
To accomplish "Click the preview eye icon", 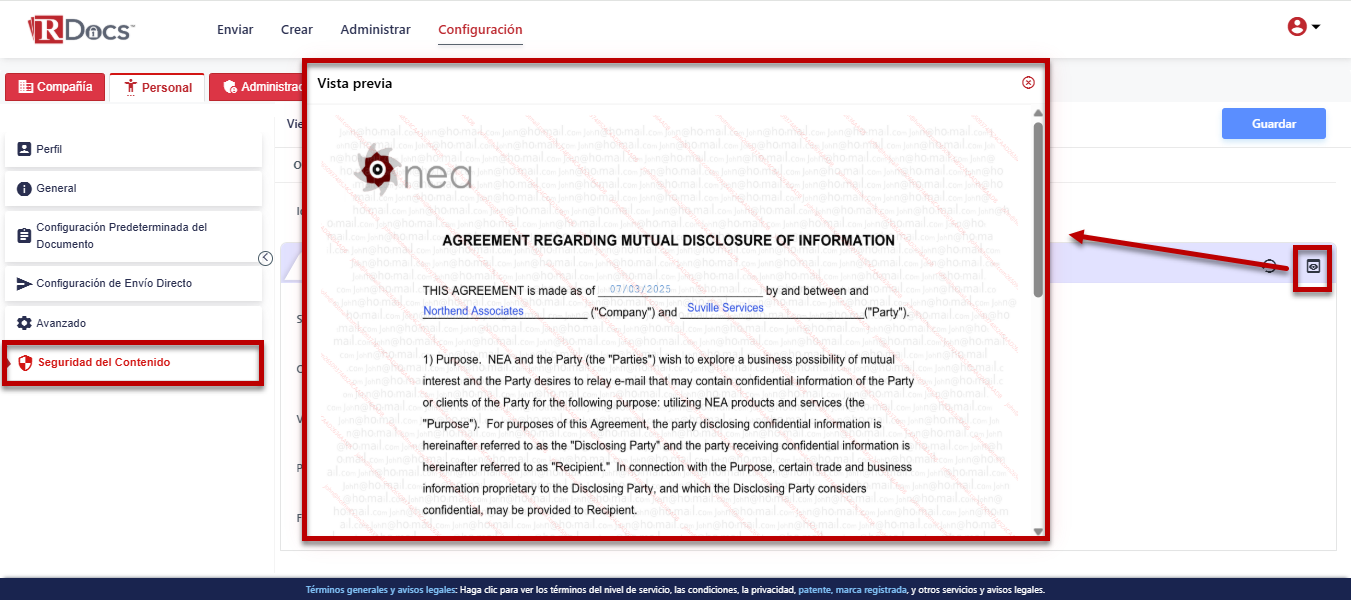I will click(x=1313, y=266).
